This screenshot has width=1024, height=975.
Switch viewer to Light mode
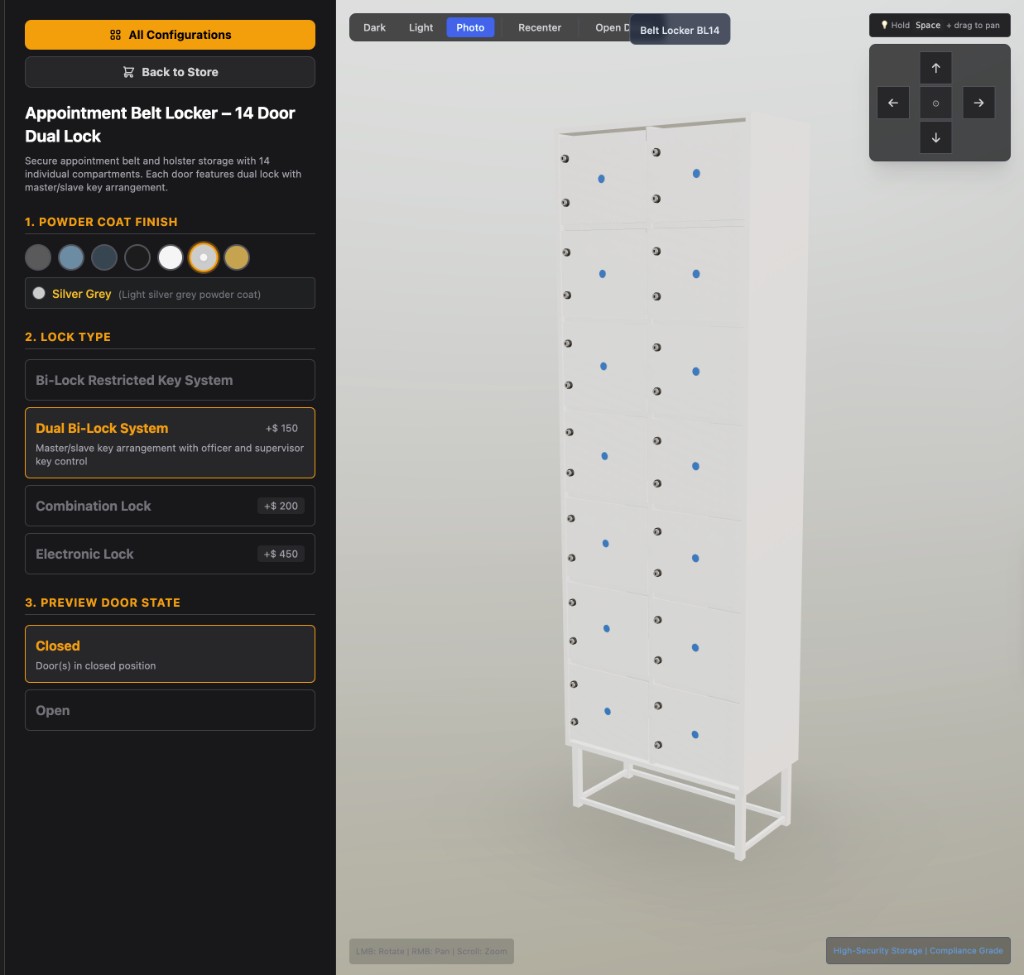[421, 28]
